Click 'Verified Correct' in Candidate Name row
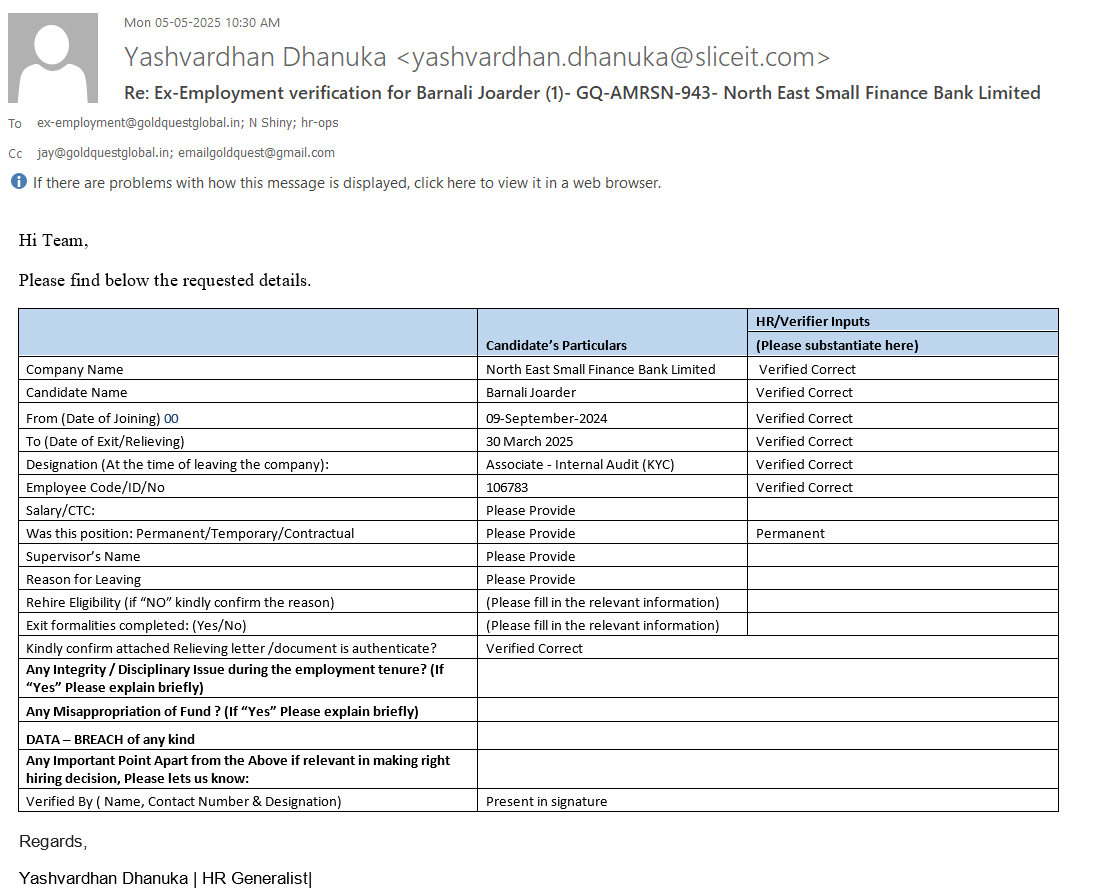This screenshot has height=892, width=1117. (804, 393)
